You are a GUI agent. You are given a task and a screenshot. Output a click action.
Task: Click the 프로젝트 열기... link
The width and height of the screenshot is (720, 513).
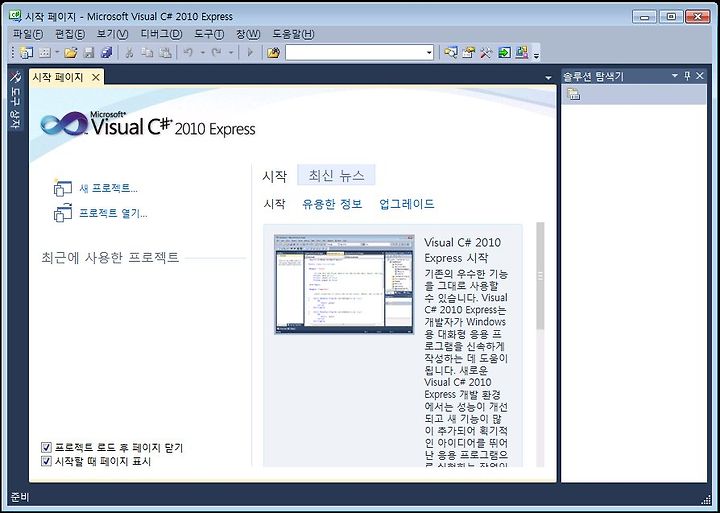(113, 213)
